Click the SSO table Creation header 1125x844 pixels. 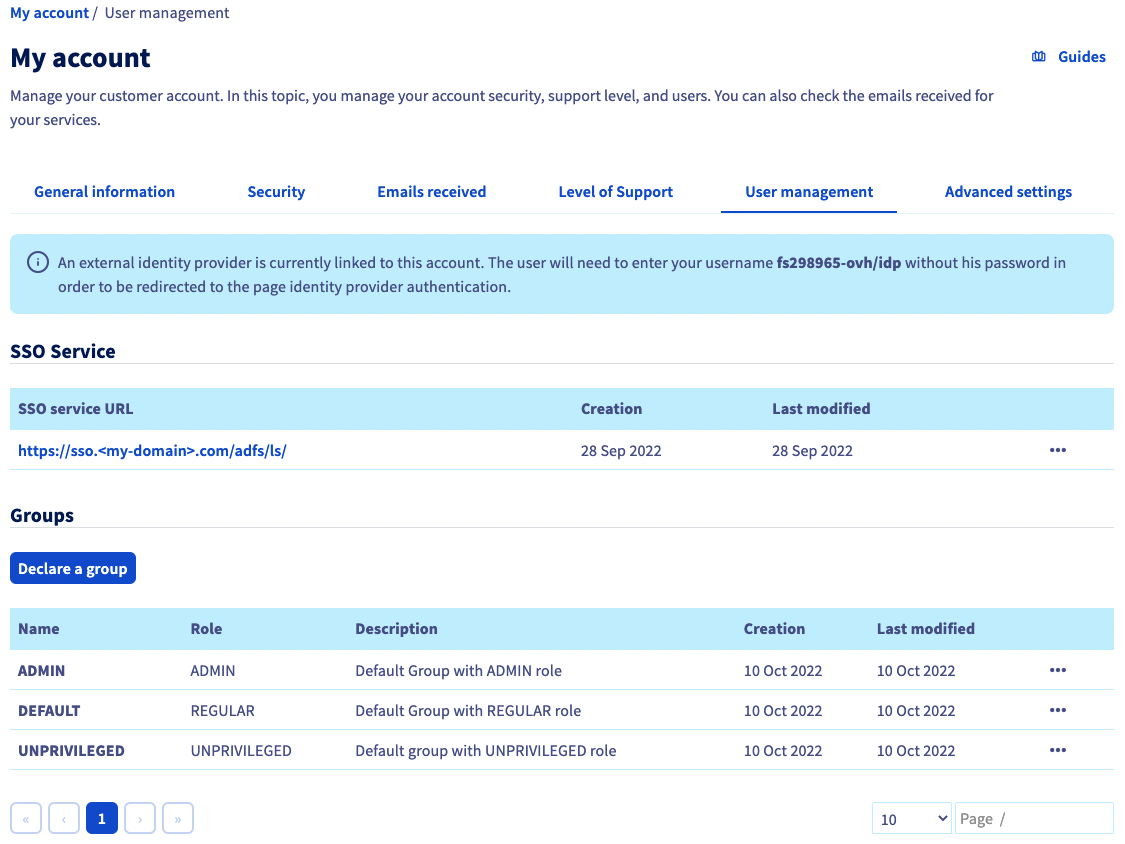click(611, 408)
